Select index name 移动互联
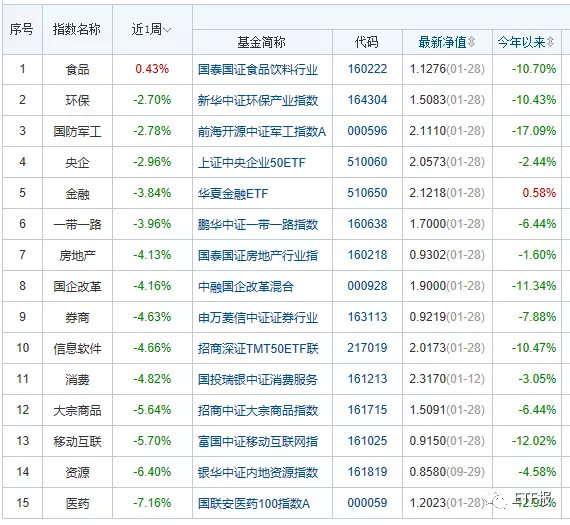This screenshot has height=525, width=570. click(x=77, y=441)
